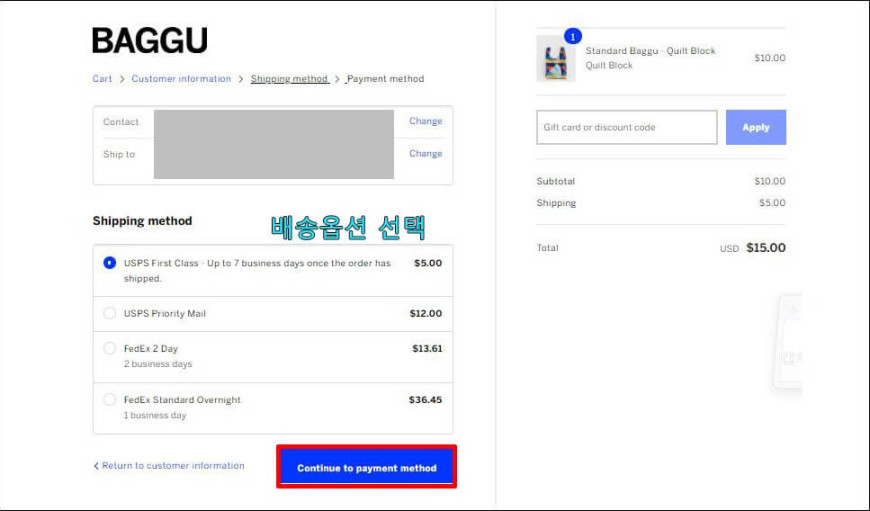
Task: Select Payment method breadcrumb
Action: click(386, 79)
